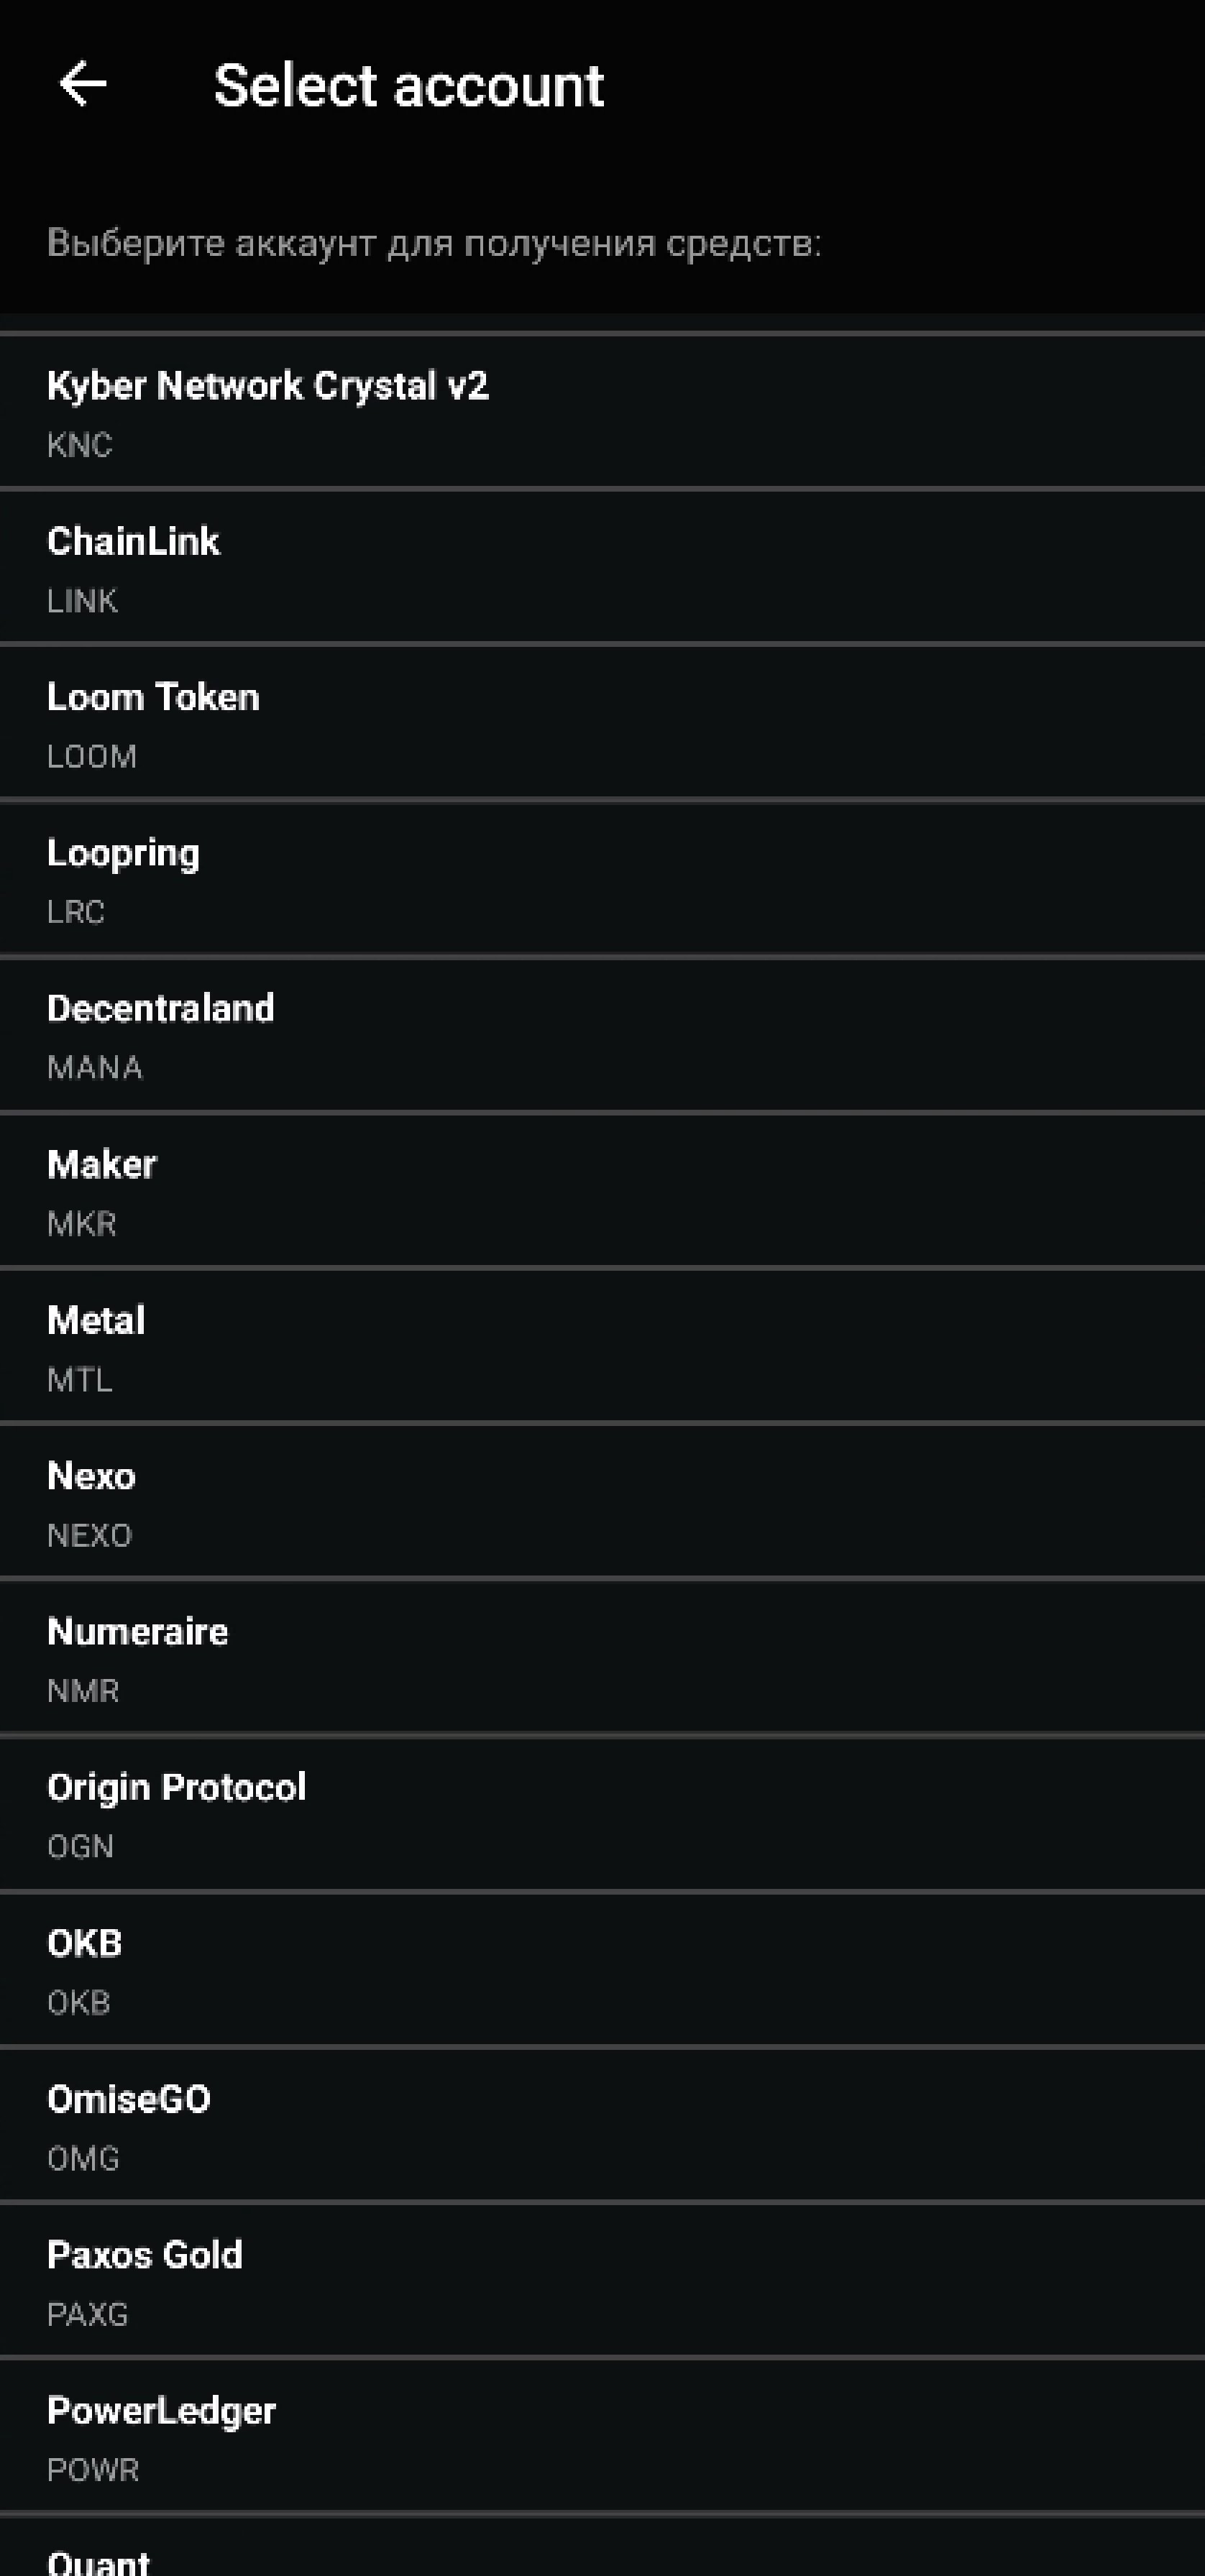Tap the PAXG ticker label
This screenshot has width=1205, height=2576.
coord(88,2314)
